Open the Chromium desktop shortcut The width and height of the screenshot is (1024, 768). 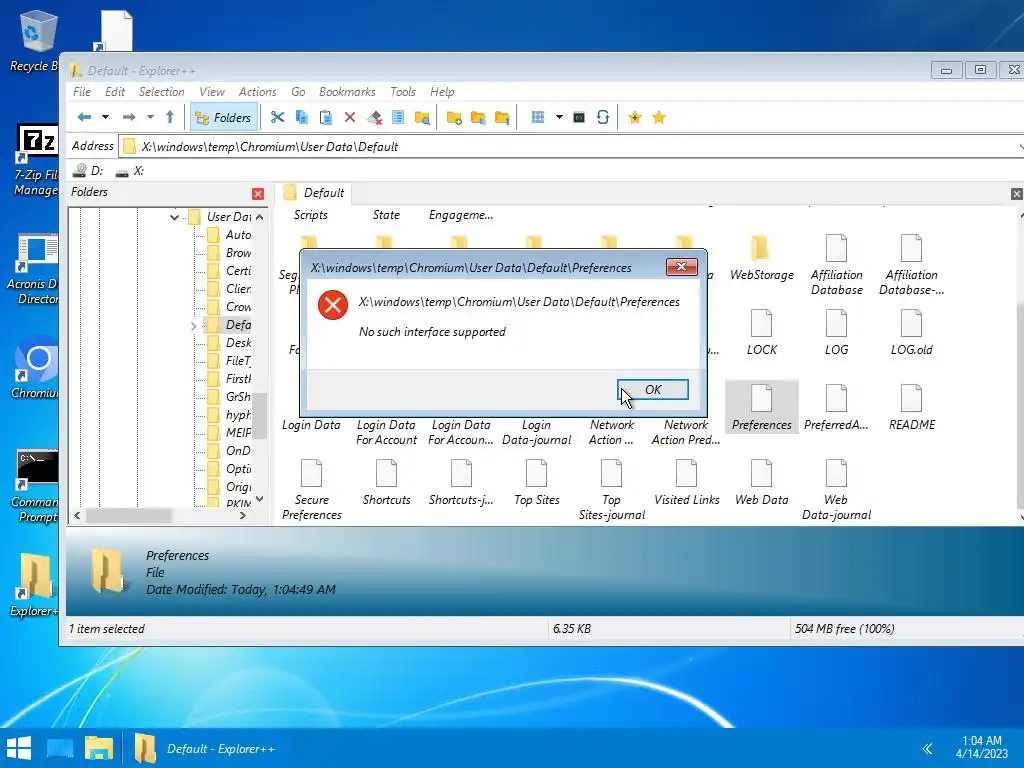36,369
